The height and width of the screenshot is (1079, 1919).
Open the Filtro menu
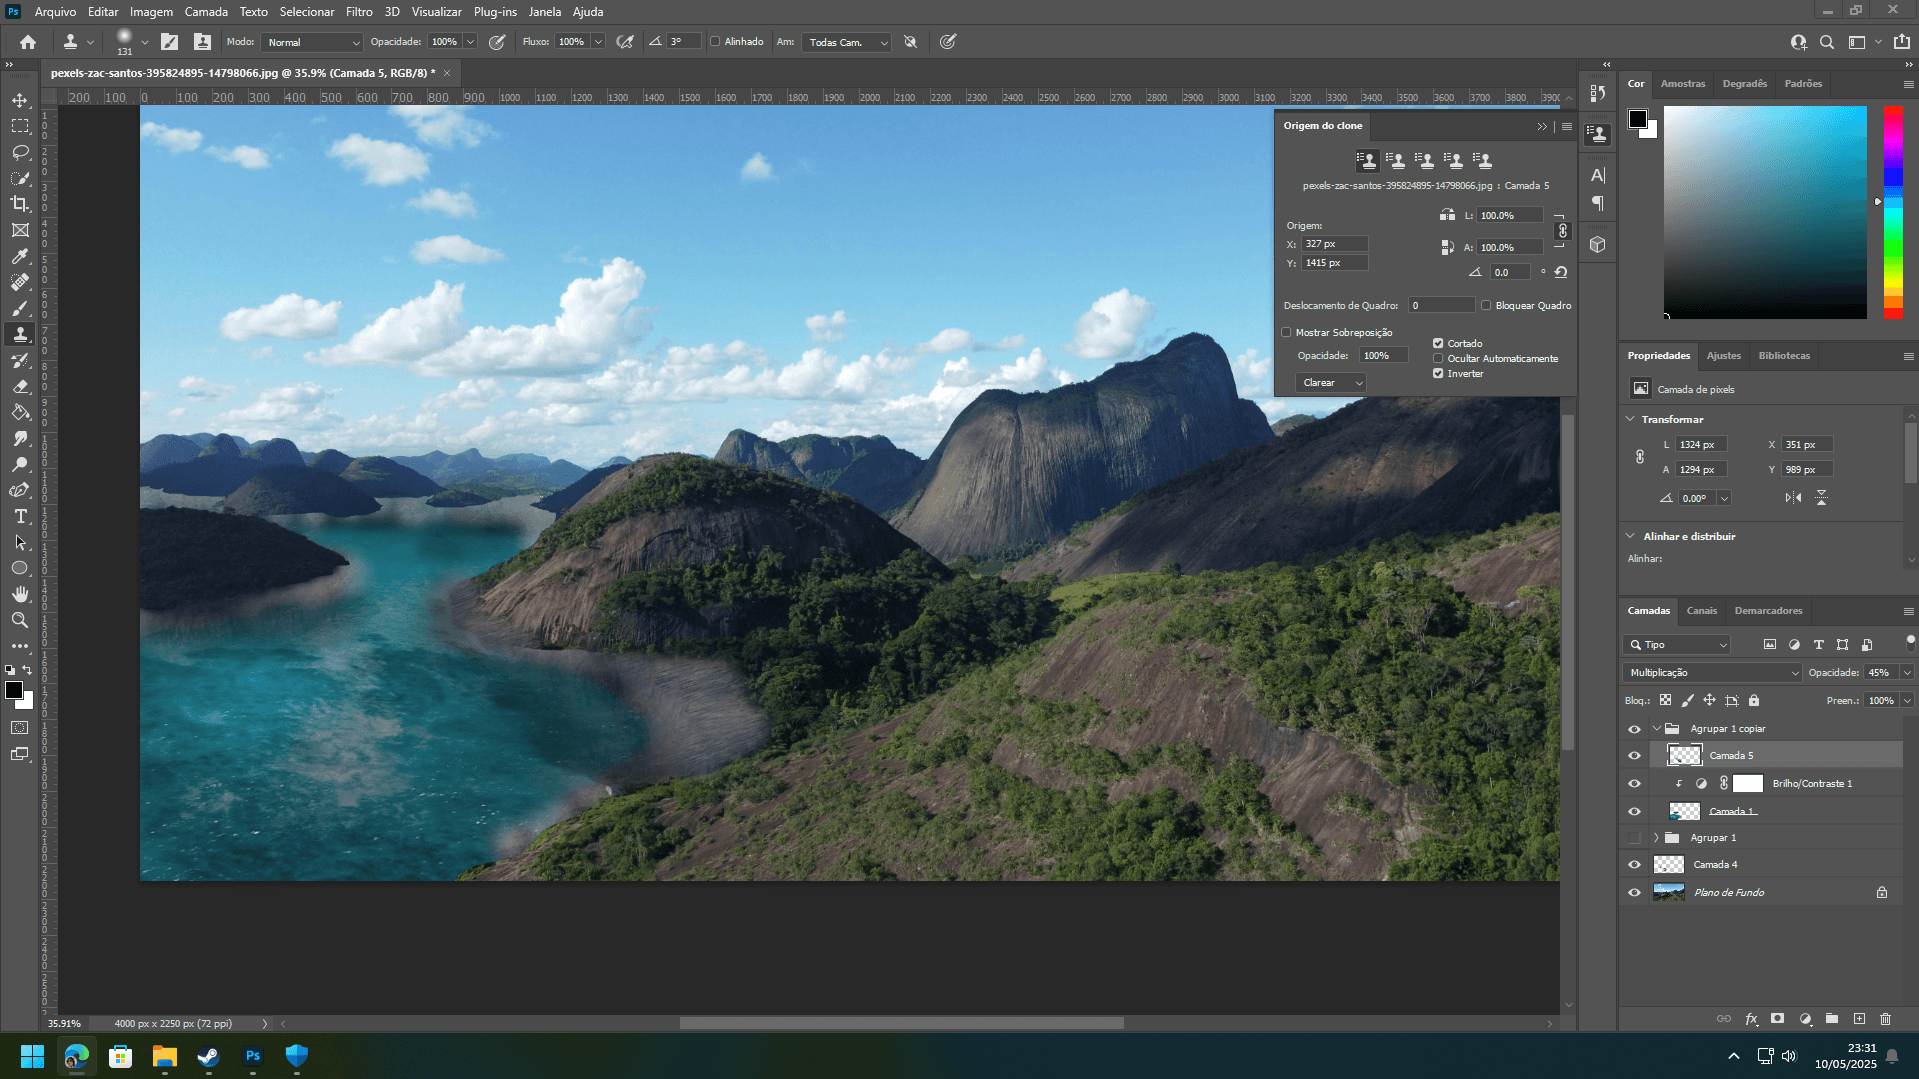tap(359, 12)
